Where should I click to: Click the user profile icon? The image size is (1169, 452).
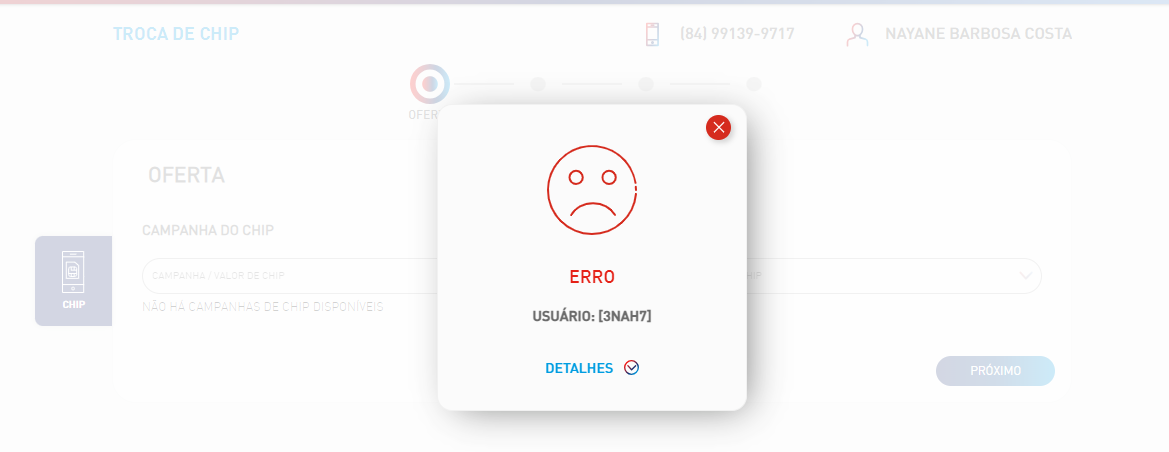pos(857,34)
